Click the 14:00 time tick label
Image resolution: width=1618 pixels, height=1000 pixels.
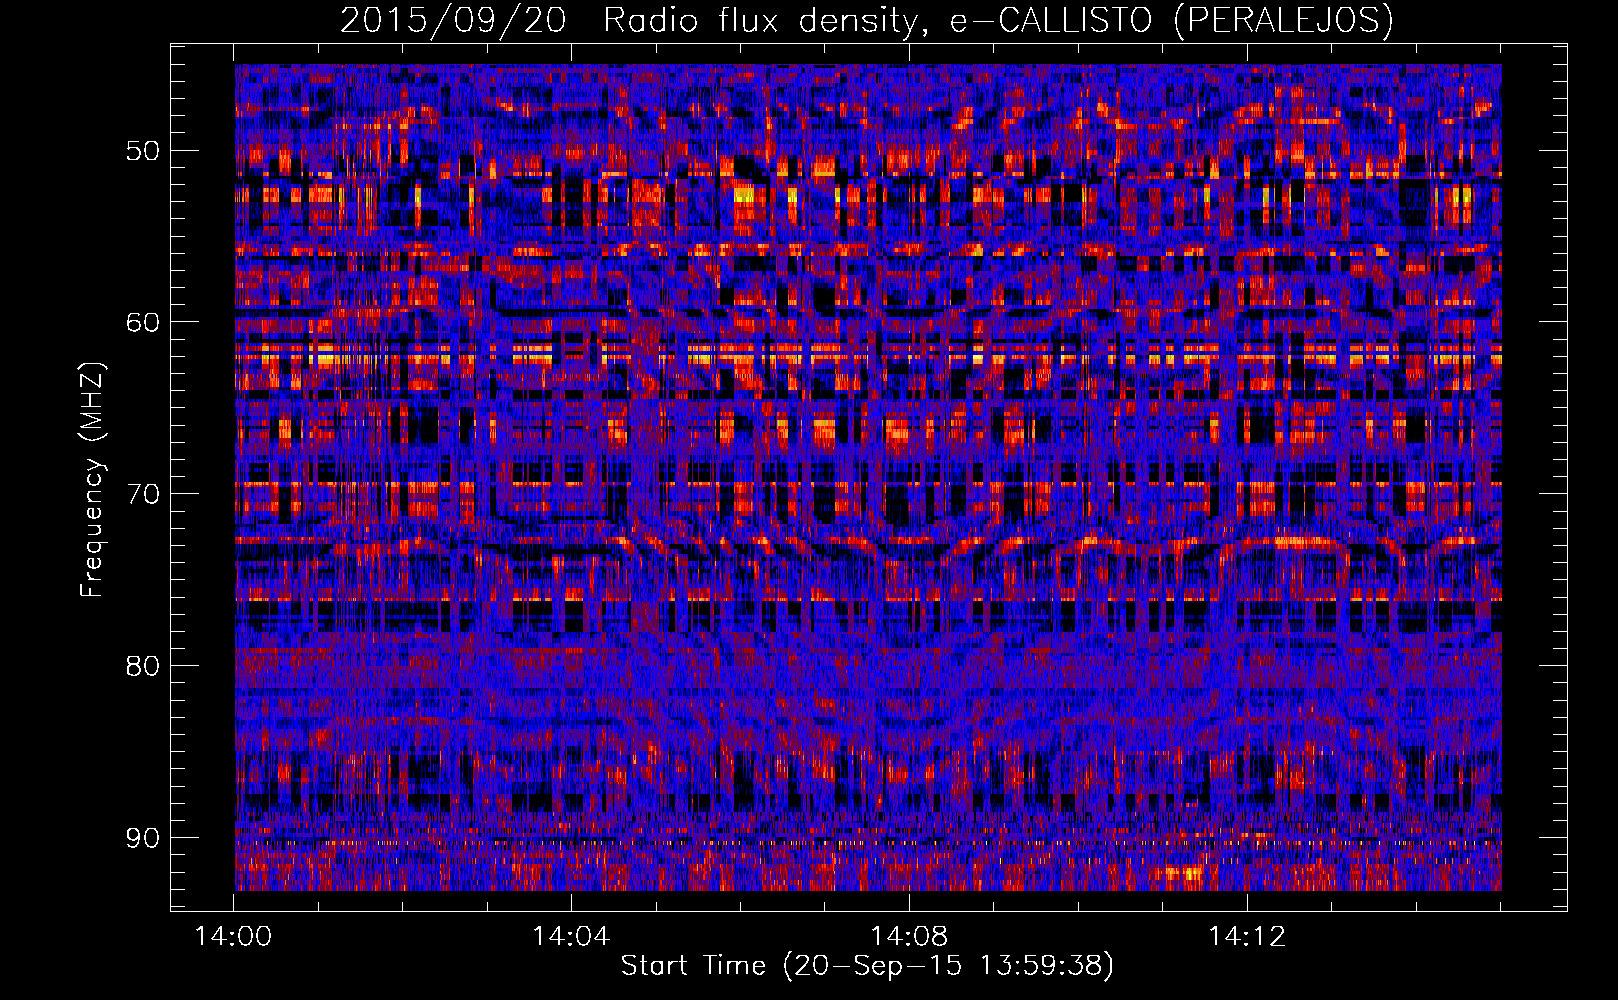(x=233, y=937)
